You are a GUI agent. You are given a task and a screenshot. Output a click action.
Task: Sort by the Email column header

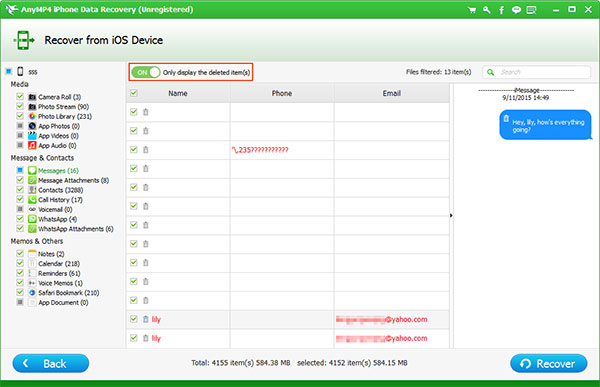click(x=391, y=93)
